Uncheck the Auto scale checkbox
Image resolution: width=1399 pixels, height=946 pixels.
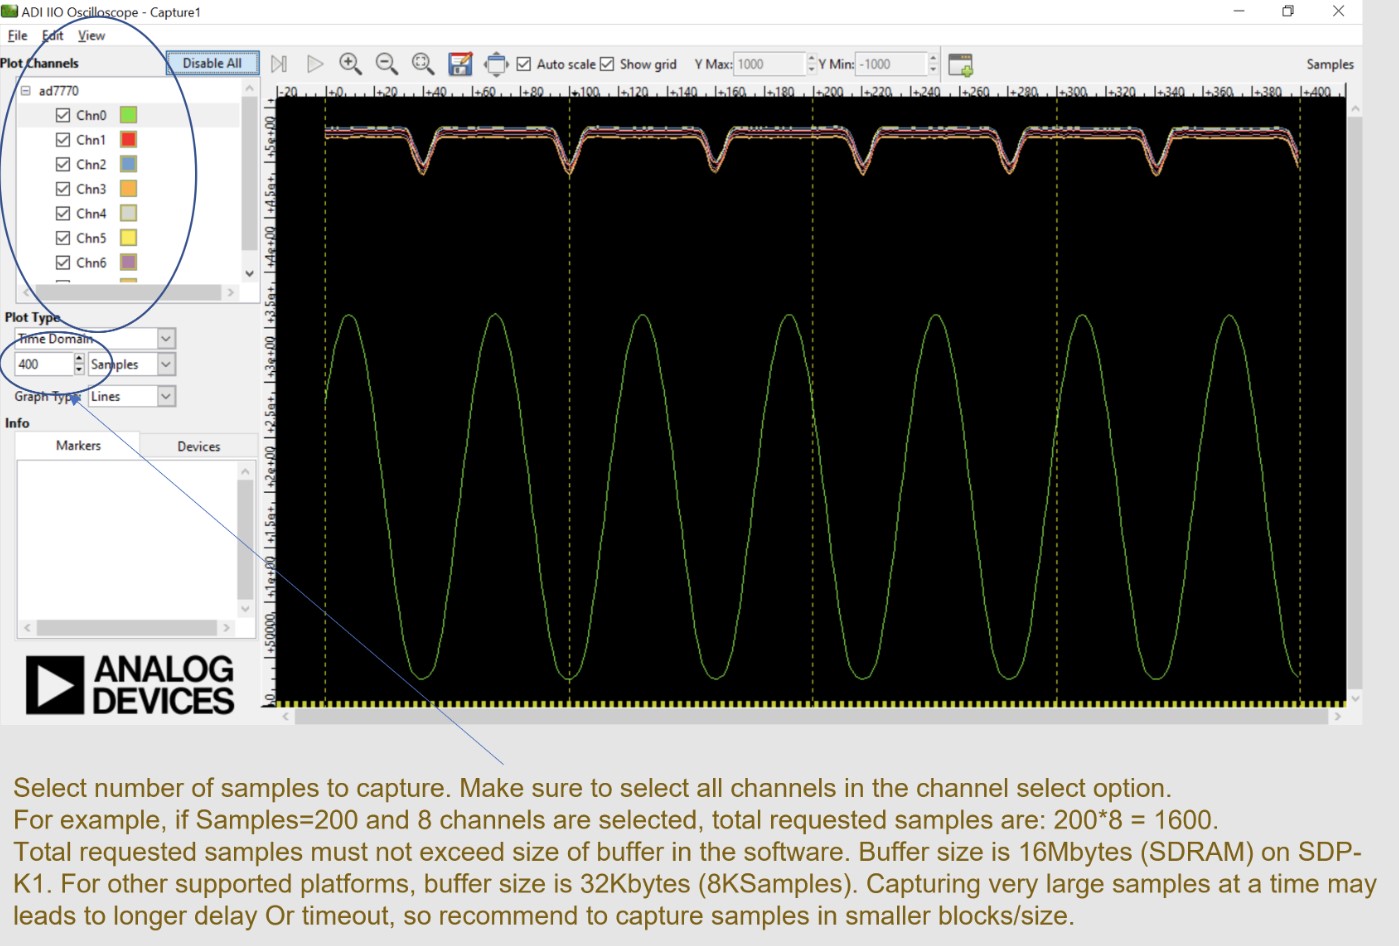(524, 63)
